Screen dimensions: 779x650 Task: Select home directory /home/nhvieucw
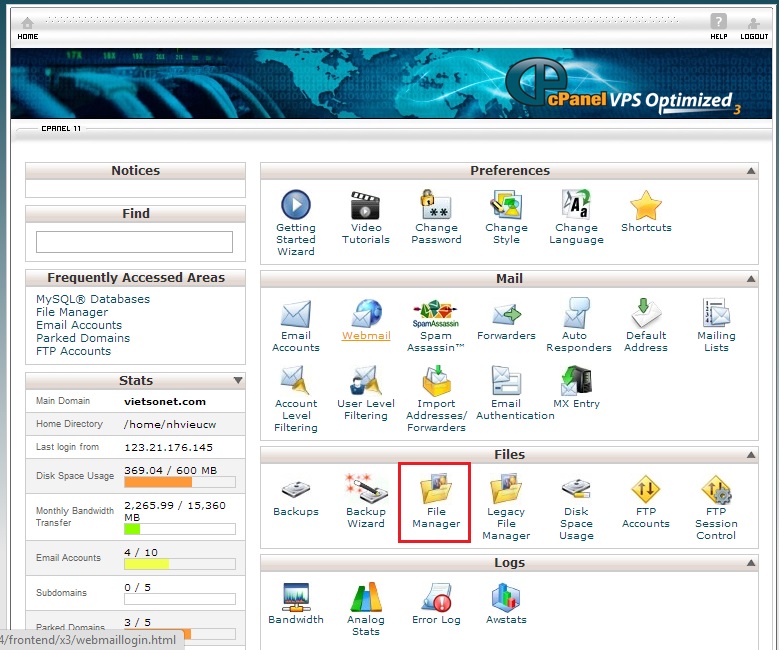170,424
